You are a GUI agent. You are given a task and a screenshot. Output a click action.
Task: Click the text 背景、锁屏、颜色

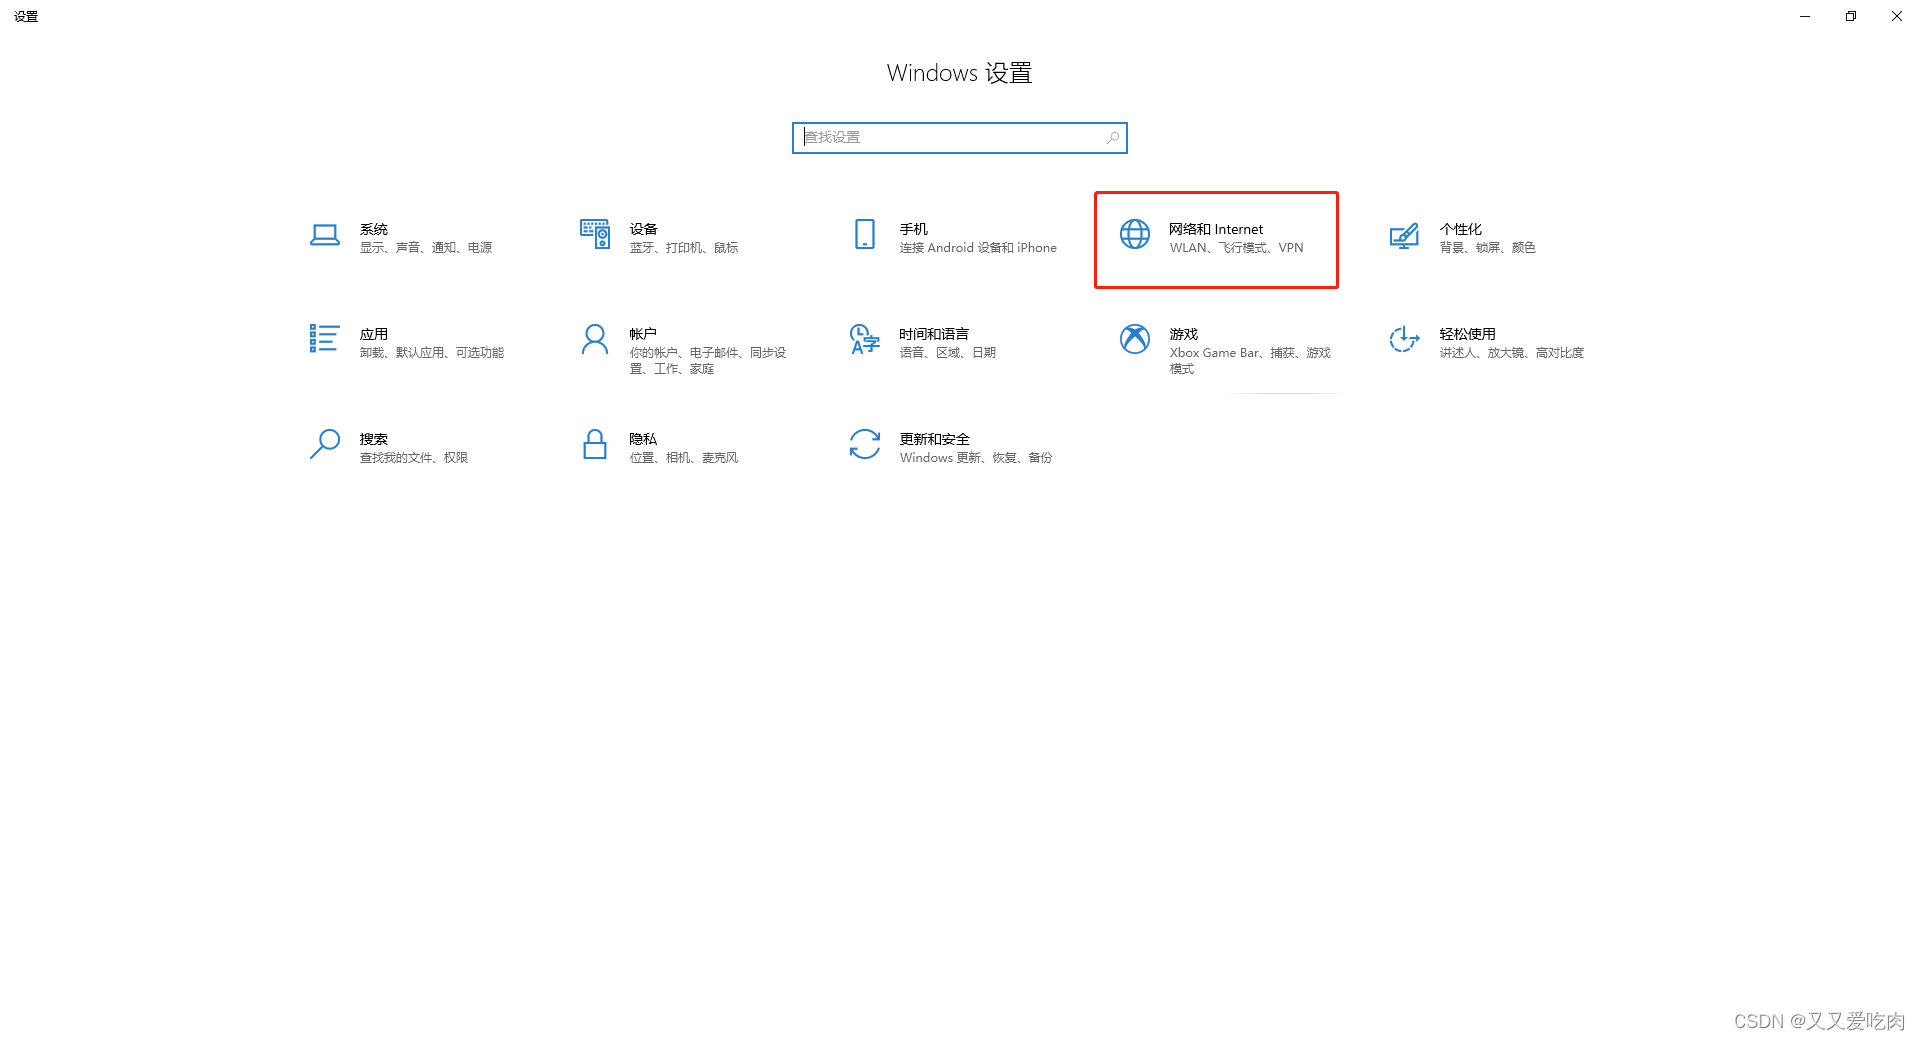(1488, 248)
